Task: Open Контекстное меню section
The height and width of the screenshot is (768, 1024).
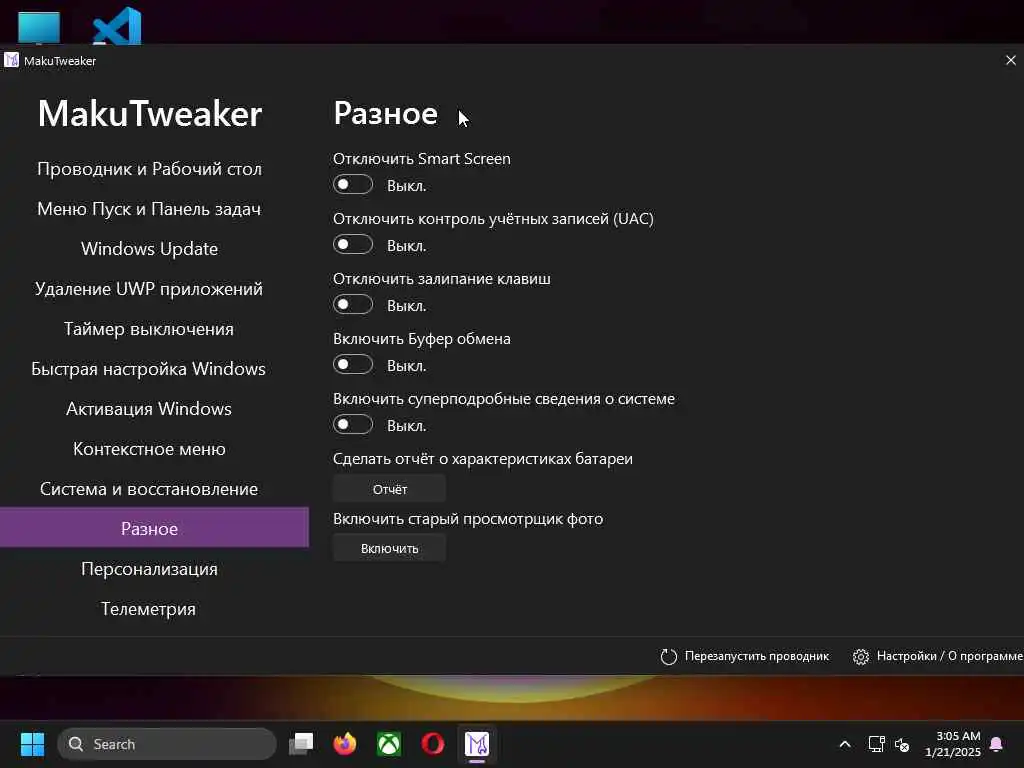Action: click(x=150, y=449)
